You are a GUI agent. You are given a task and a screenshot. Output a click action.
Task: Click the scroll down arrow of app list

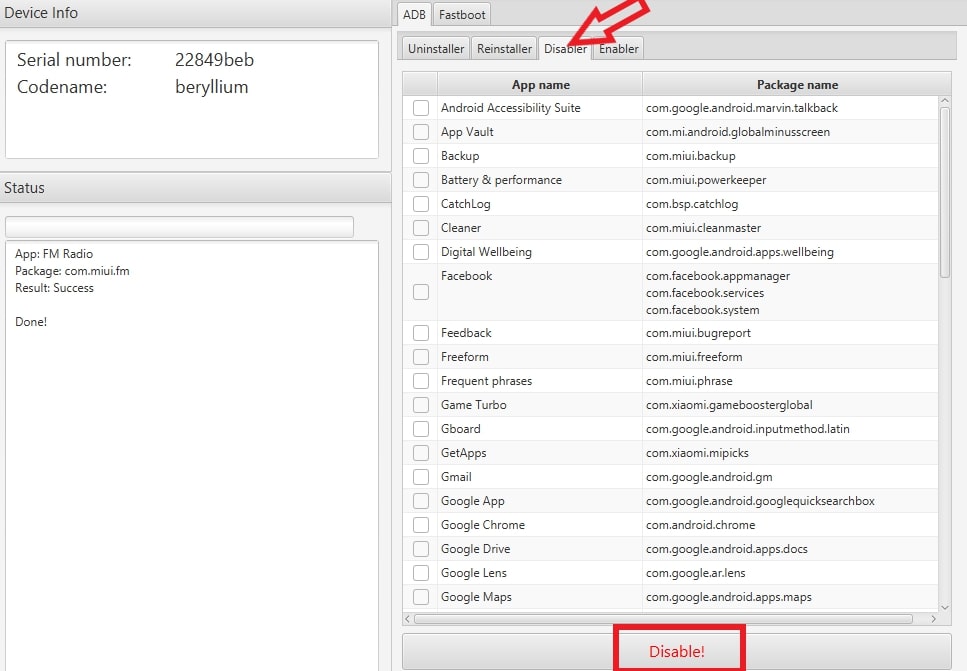(944, 607)
